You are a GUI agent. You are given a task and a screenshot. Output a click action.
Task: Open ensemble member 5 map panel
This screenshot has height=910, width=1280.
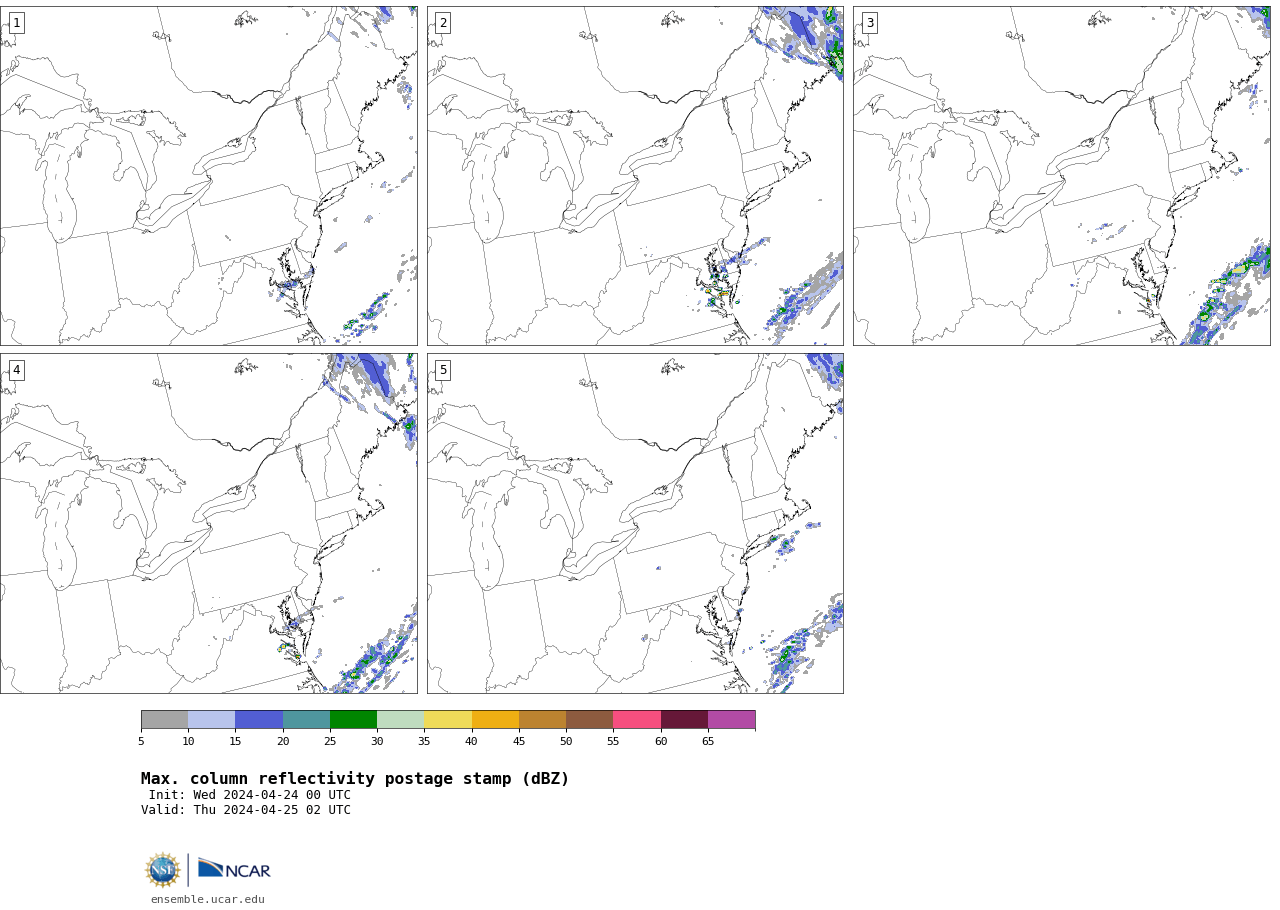pyautogui.click(x=635, y=523)
